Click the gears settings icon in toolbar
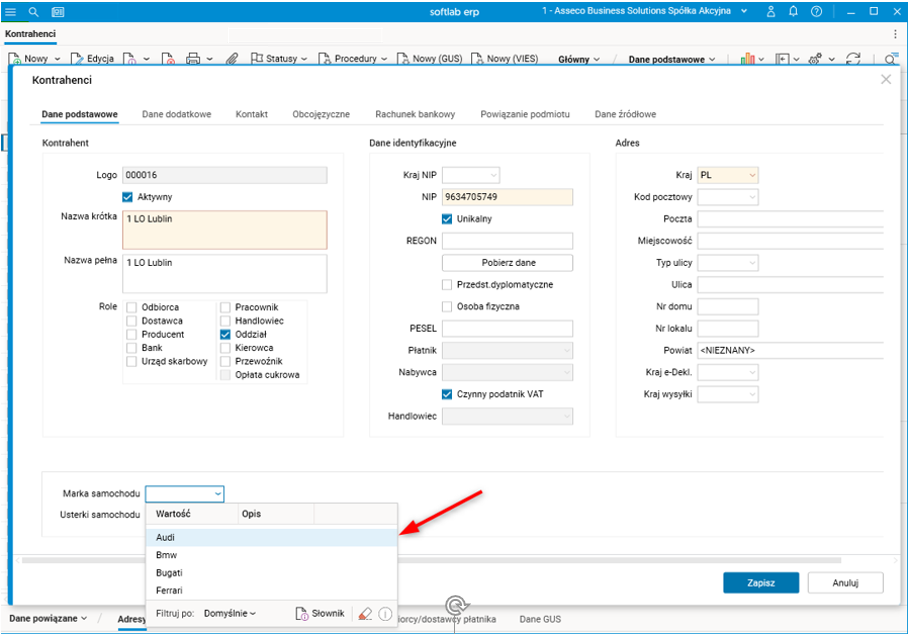Screen dimensions: 908x634 (x=815, y=58)
